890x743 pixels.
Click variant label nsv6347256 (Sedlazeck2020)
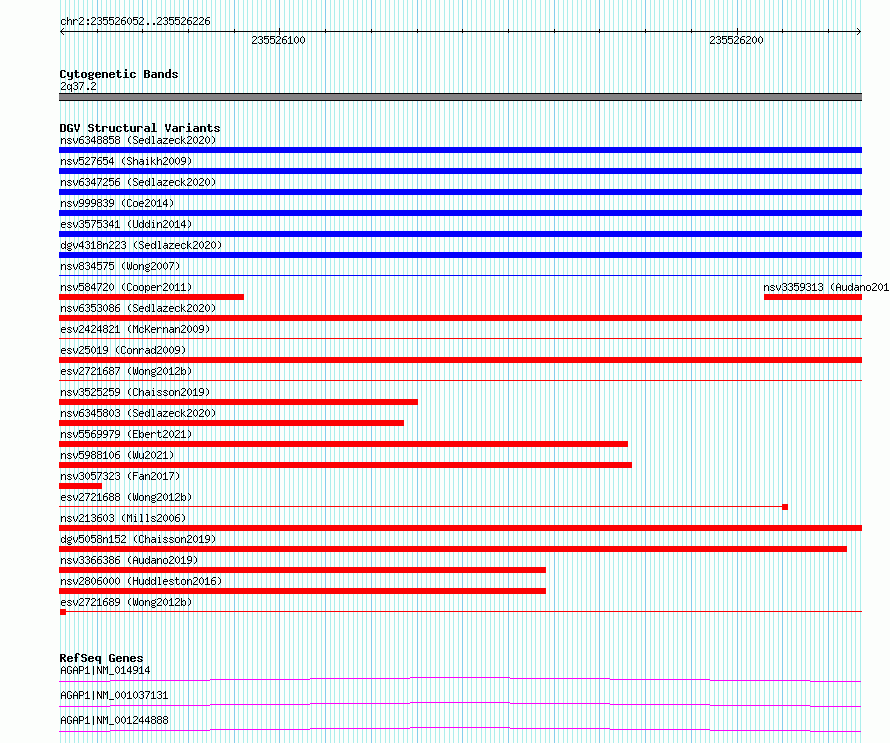pos(138,182)
